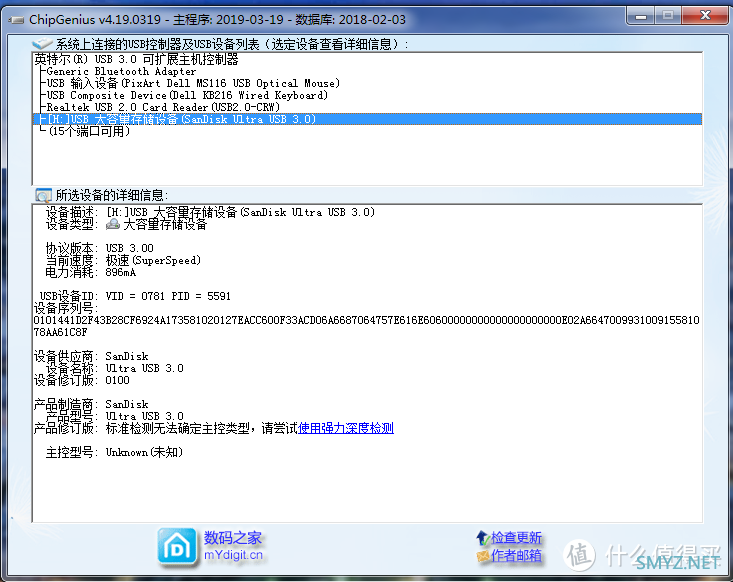Click the mass storage device type icon
This screenshot has width=733, height=582.
coord(113,224)
